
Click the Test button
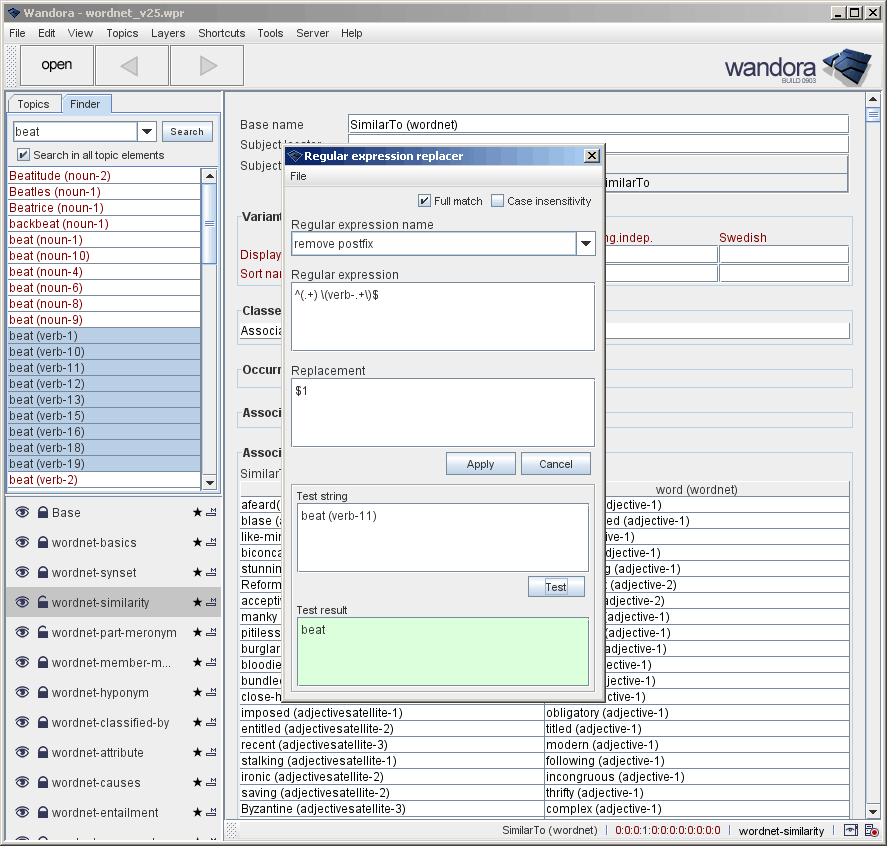556,587
